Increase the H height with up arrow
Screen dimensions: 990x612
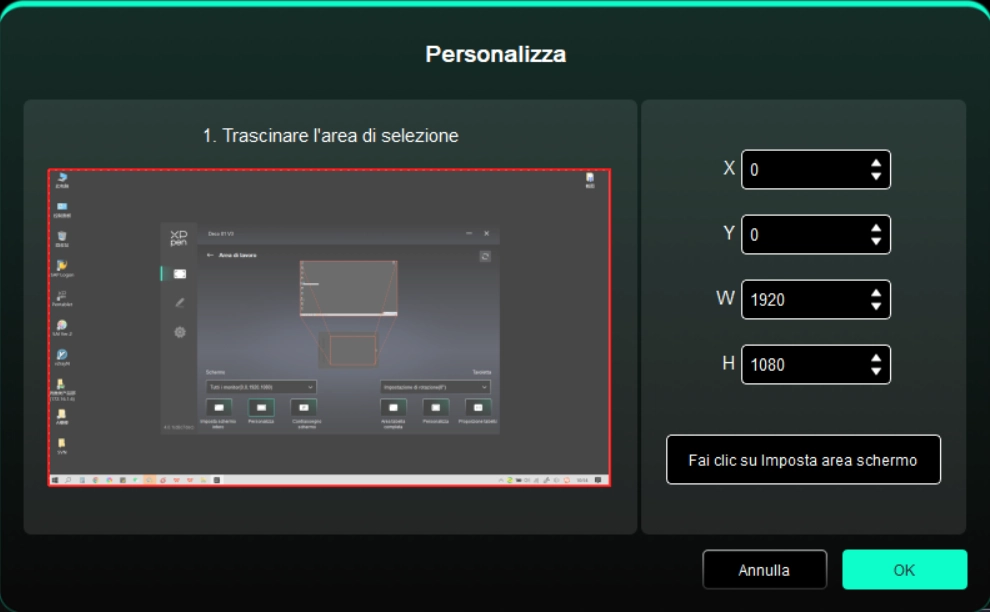[x=876, y=358]
